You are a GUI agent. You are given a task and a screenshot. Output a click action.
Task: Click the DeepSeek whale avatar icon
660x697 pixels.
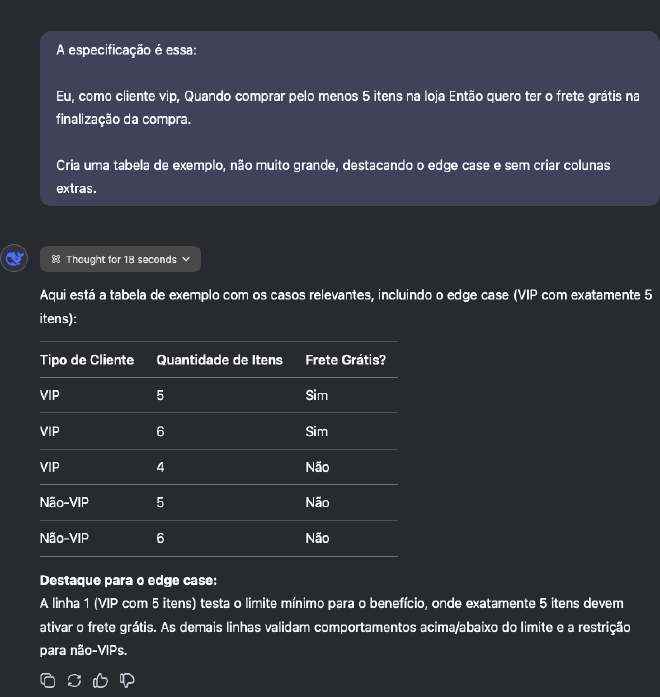tap(15, 259)
